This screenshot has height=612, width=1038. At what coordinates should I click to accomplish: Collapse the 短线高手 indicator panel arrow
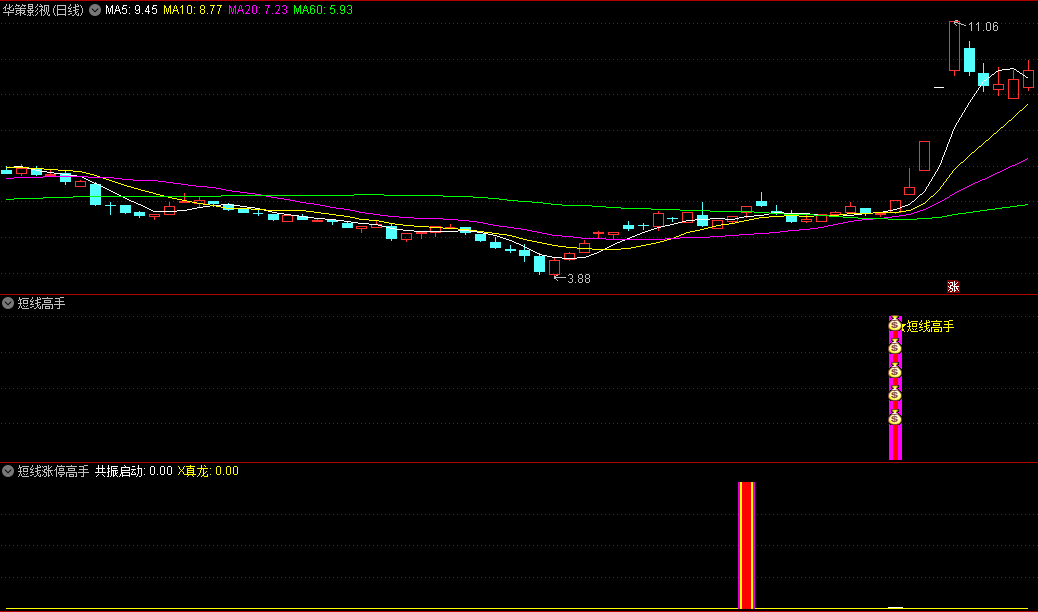[8, 303]
